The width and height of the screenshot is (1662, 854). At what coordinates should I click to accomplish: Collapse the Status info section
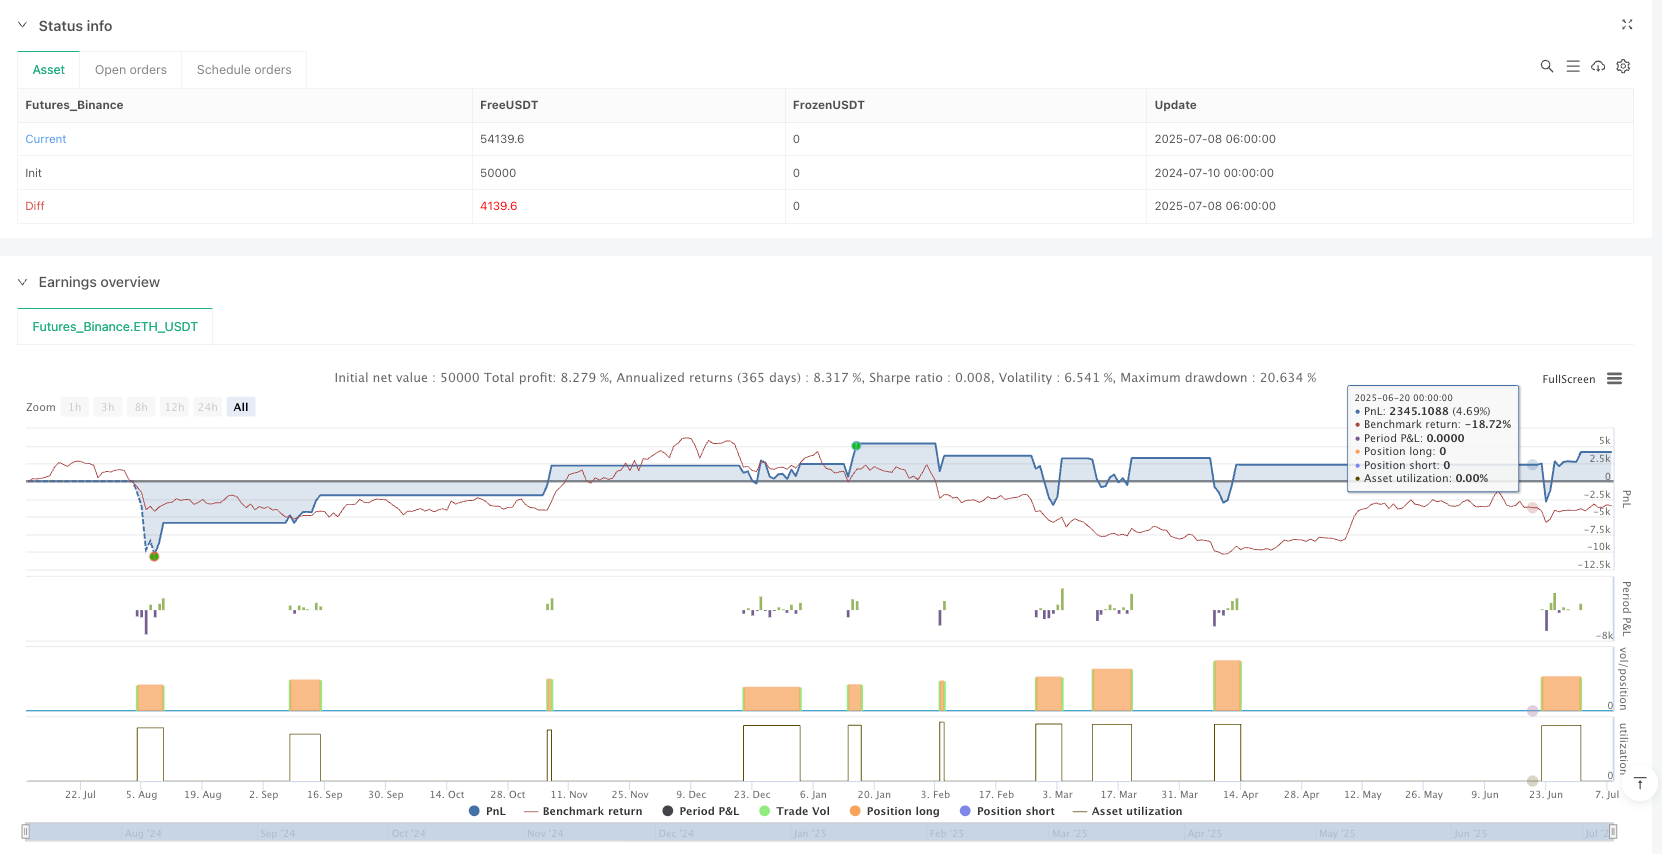click(23, 26)
